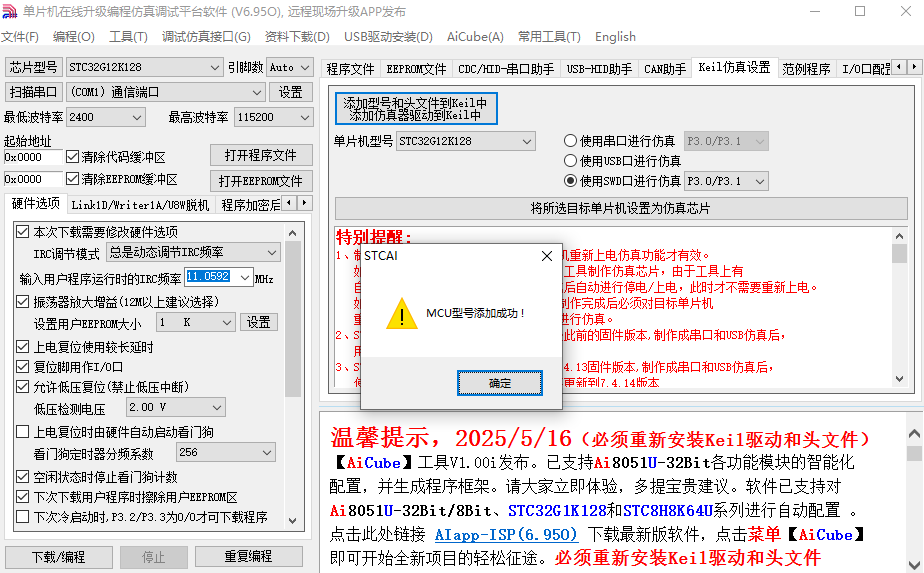This screenshot has height=573, width=924.
Task: Switch language via English menu
Action: [x=615, y=37]
